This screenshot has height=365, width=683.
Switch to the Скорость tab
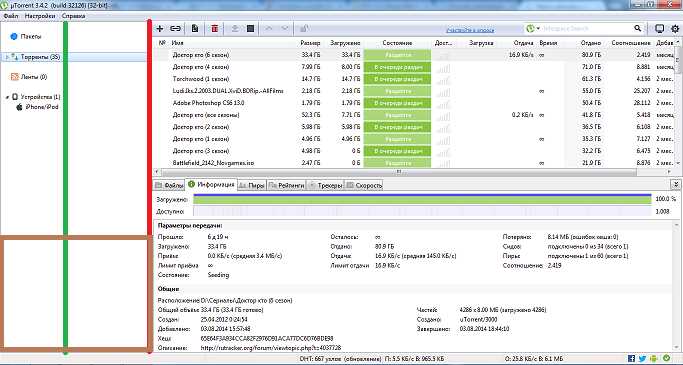coord(364,185)
